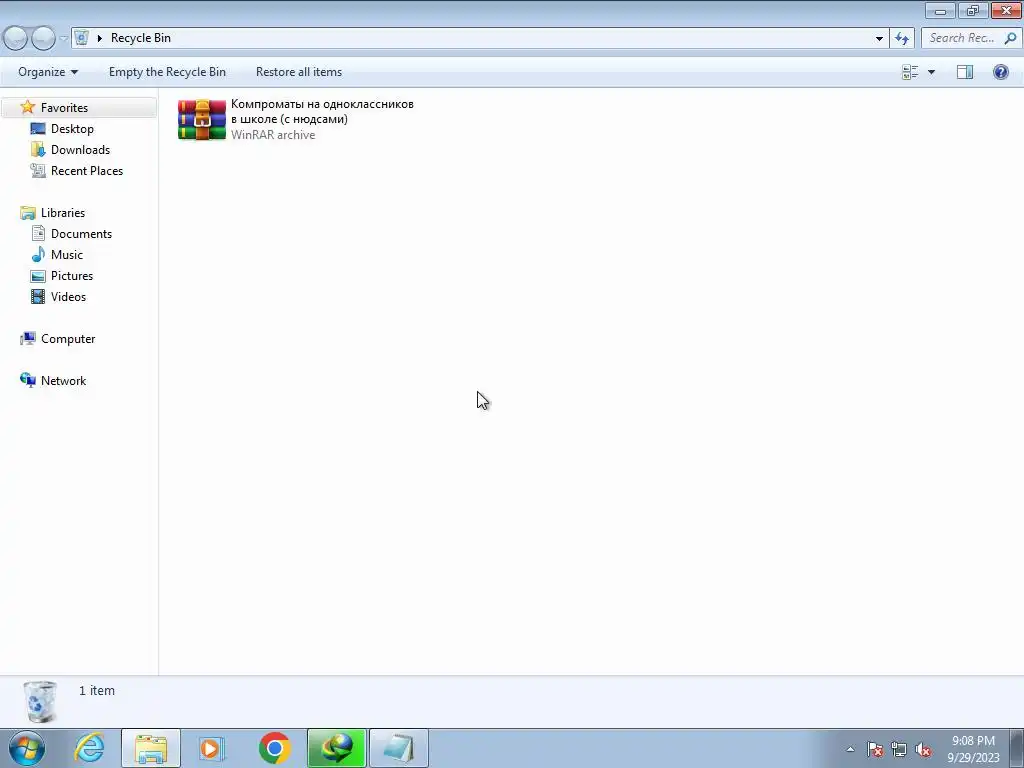Click the search magnifier icon

coord(1010,38)
